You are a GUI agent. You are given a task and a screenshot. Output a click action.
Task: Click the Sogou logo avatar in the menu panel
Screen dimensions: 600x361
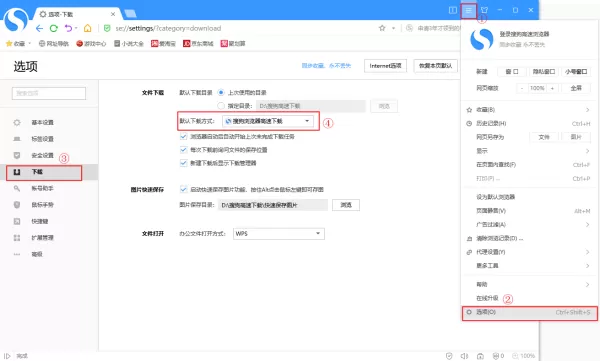click(x=481, y=39)
